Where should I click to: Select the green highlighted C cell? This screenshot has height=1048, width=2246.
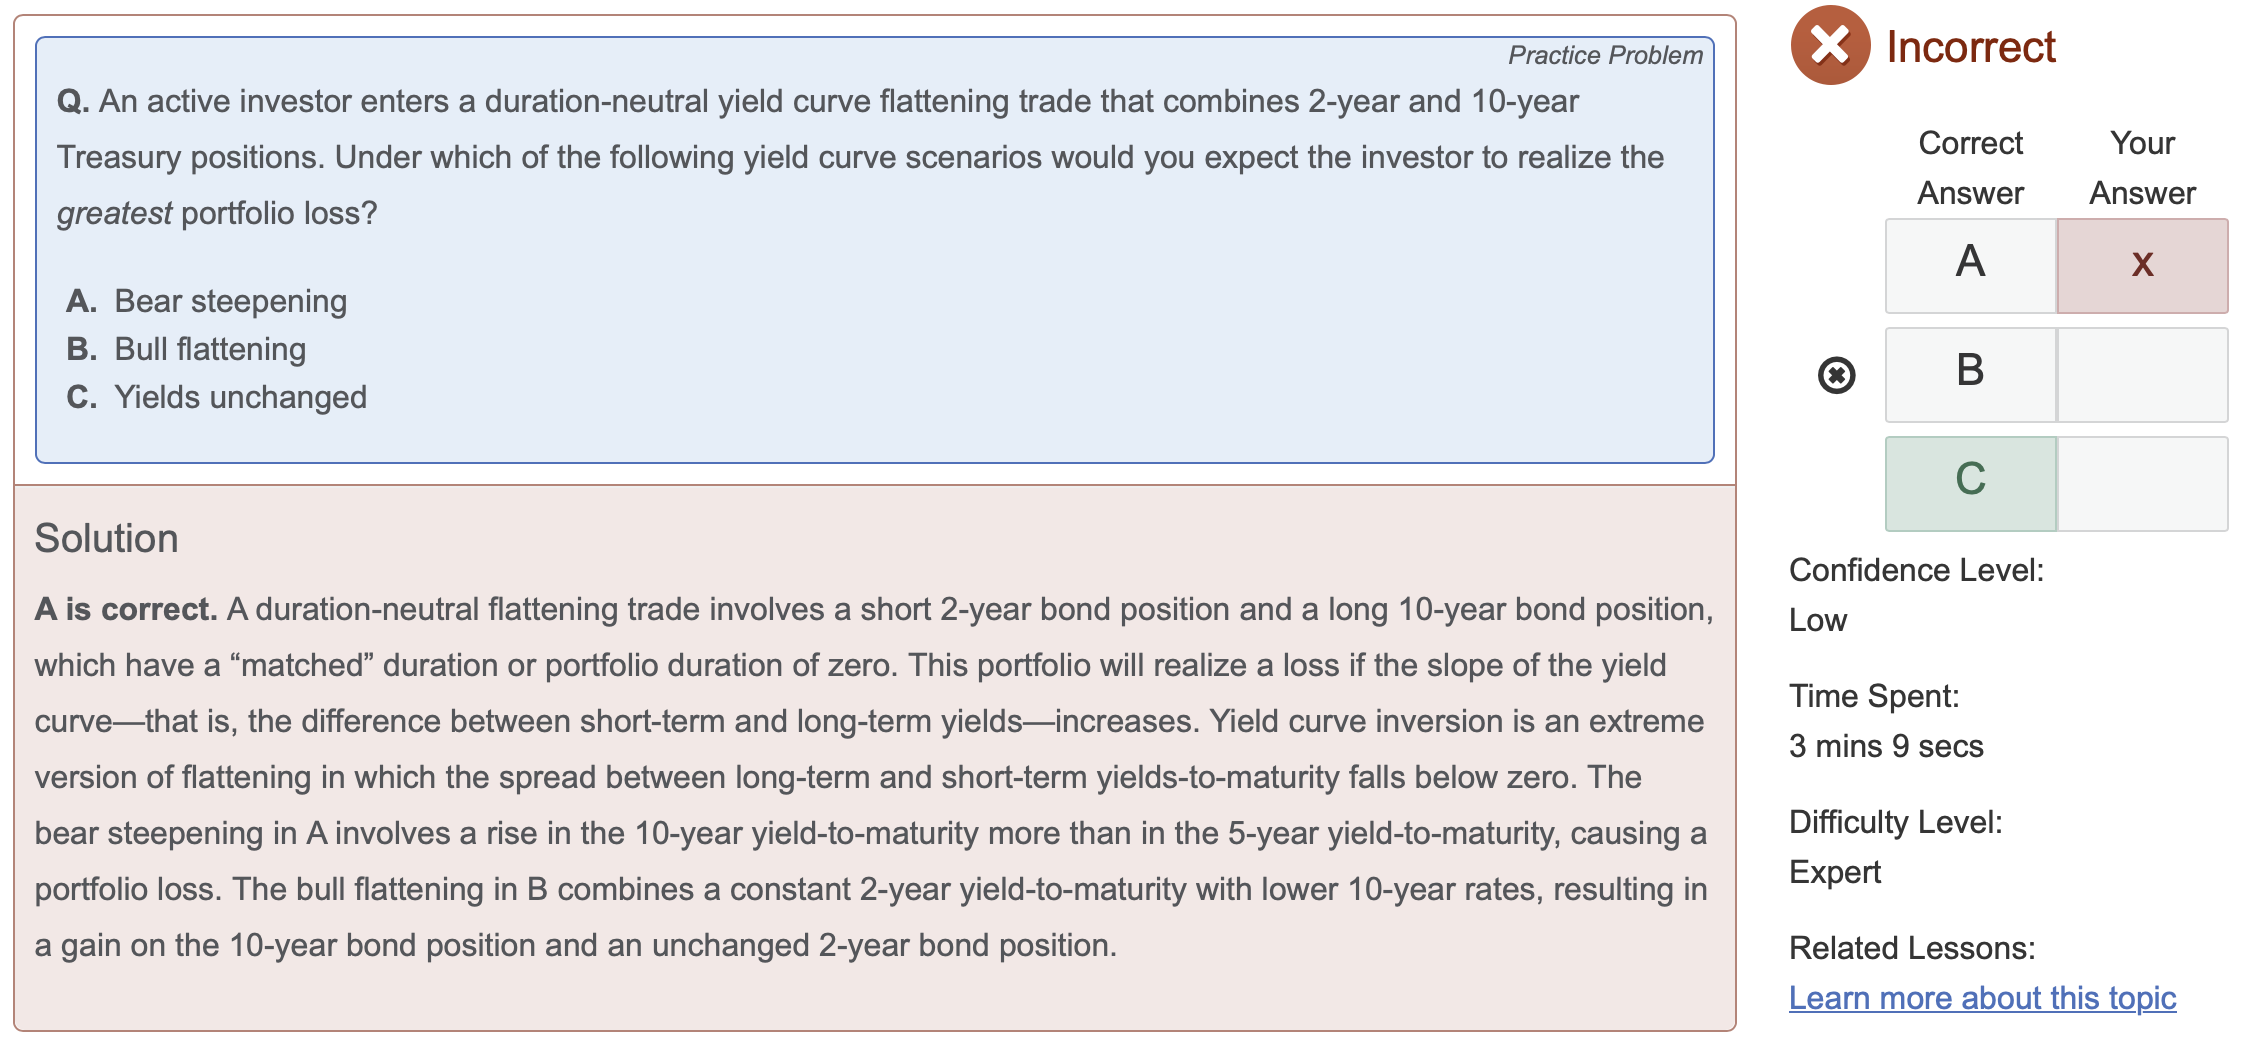tap(1970, 483)
